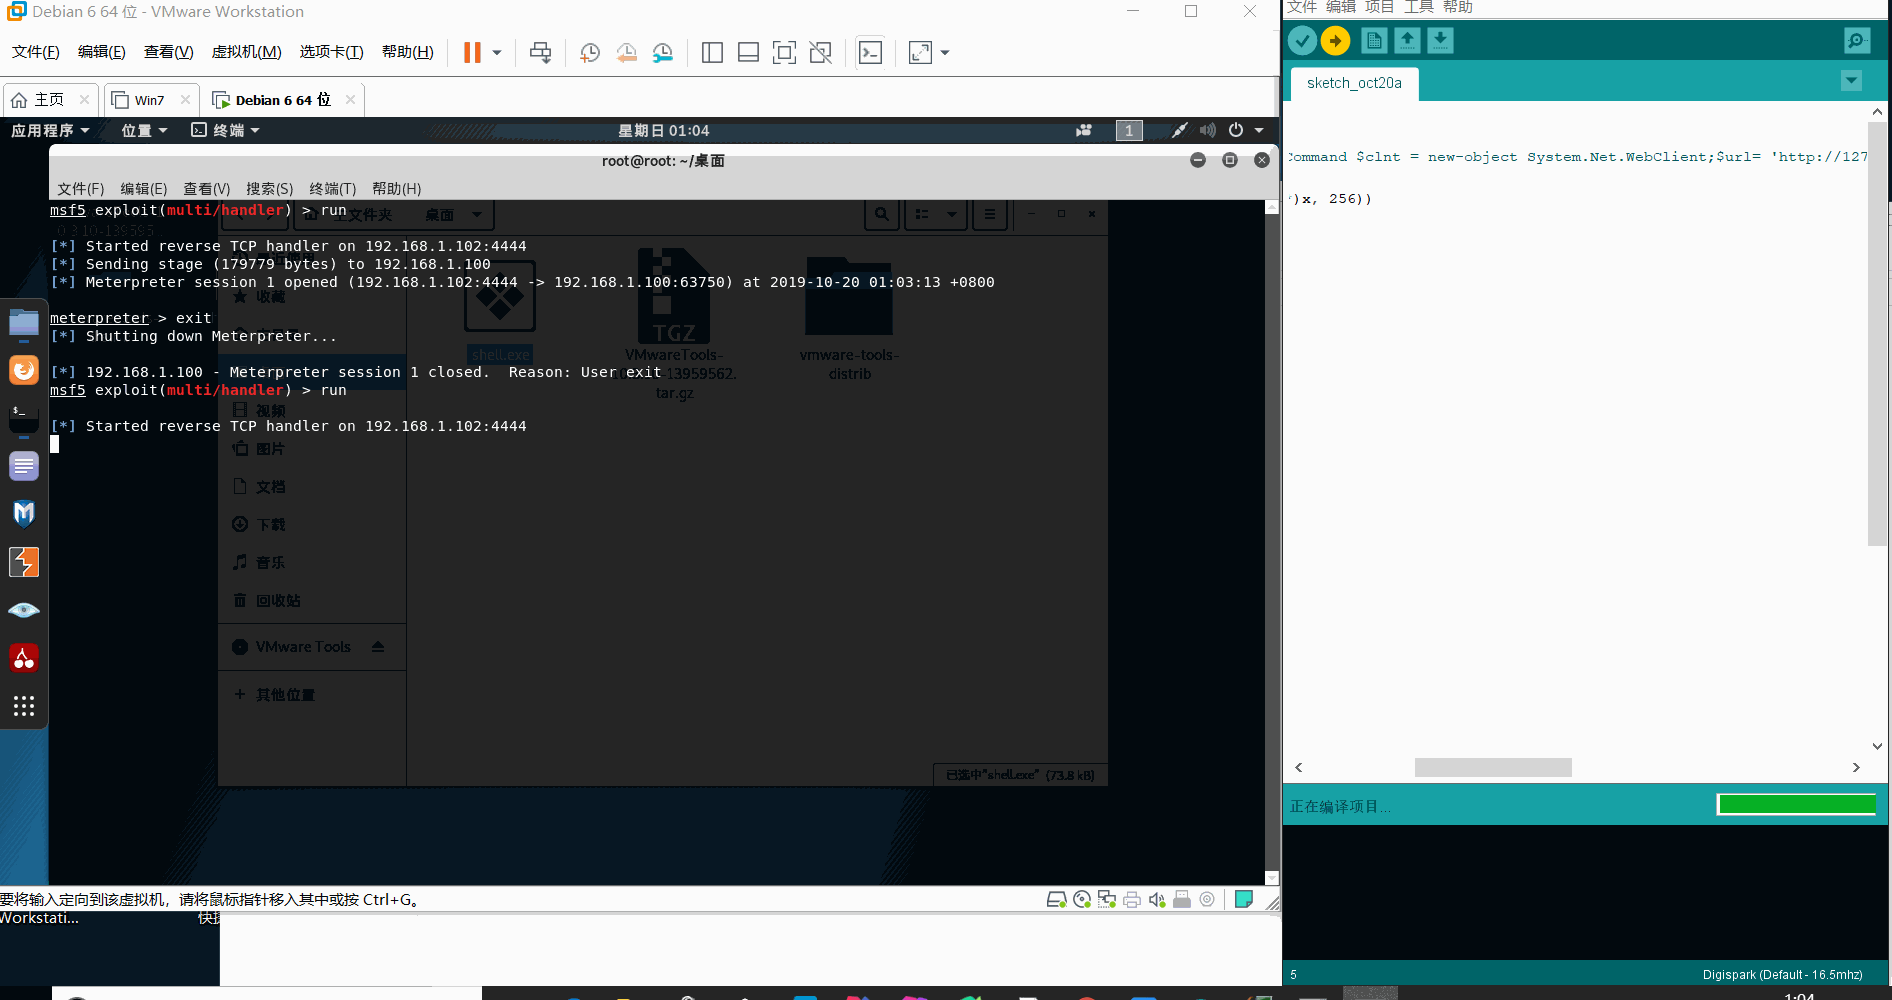Viewport: 1892px width, 1000px height.
Task: Open the Terminal icon in the dock
Action: point(24,418)
